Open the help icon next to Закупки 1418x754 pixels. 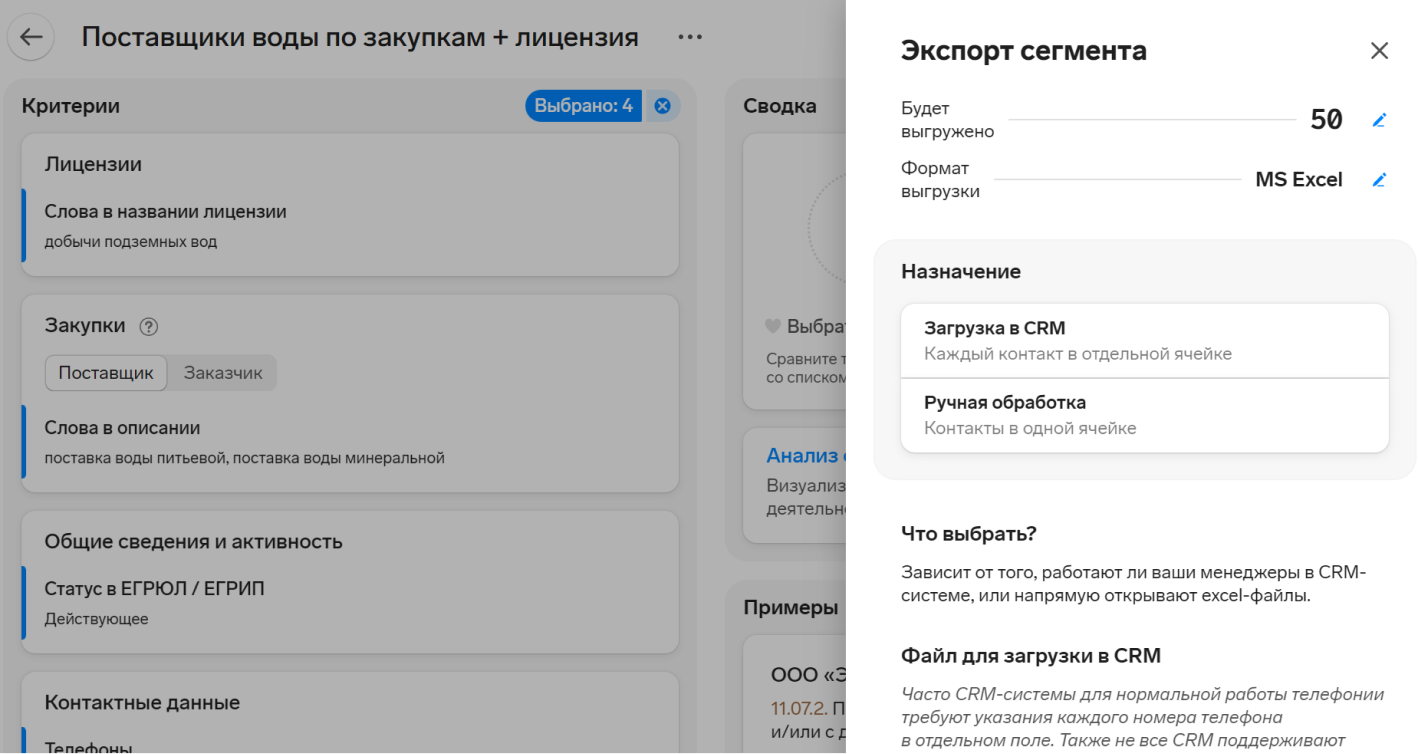[x=149, y=326]
